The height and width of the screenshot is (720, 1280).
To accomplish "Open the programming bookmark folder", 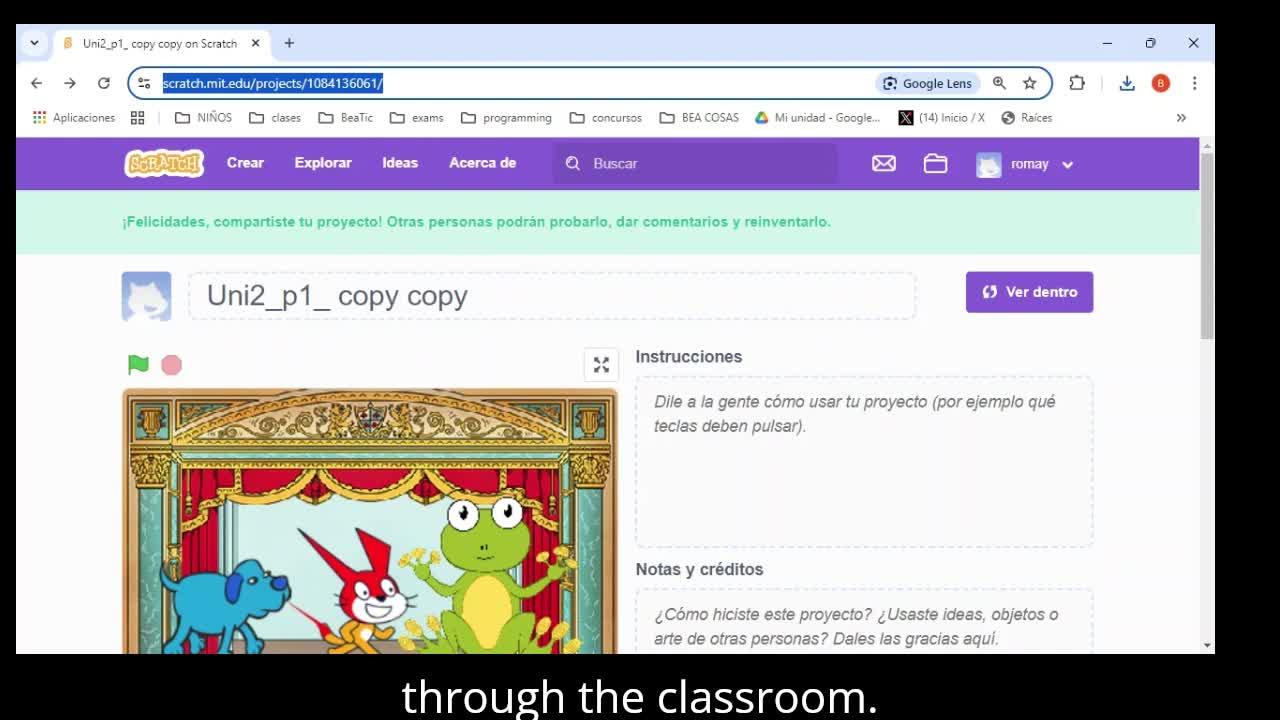I will click(x=507, y=117).
